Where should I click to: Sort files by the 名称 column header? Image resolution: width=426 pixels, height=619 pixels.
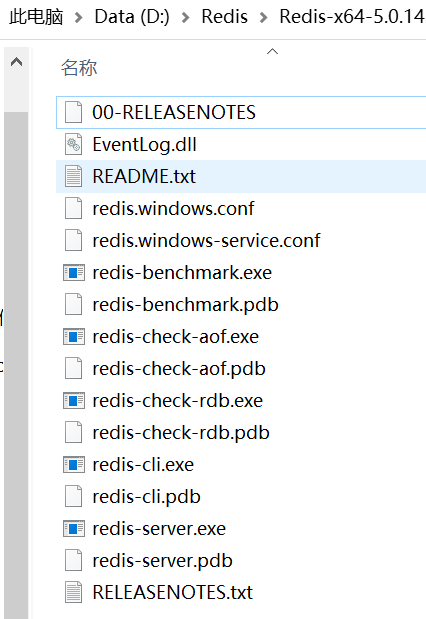click(x=79, y=68)
